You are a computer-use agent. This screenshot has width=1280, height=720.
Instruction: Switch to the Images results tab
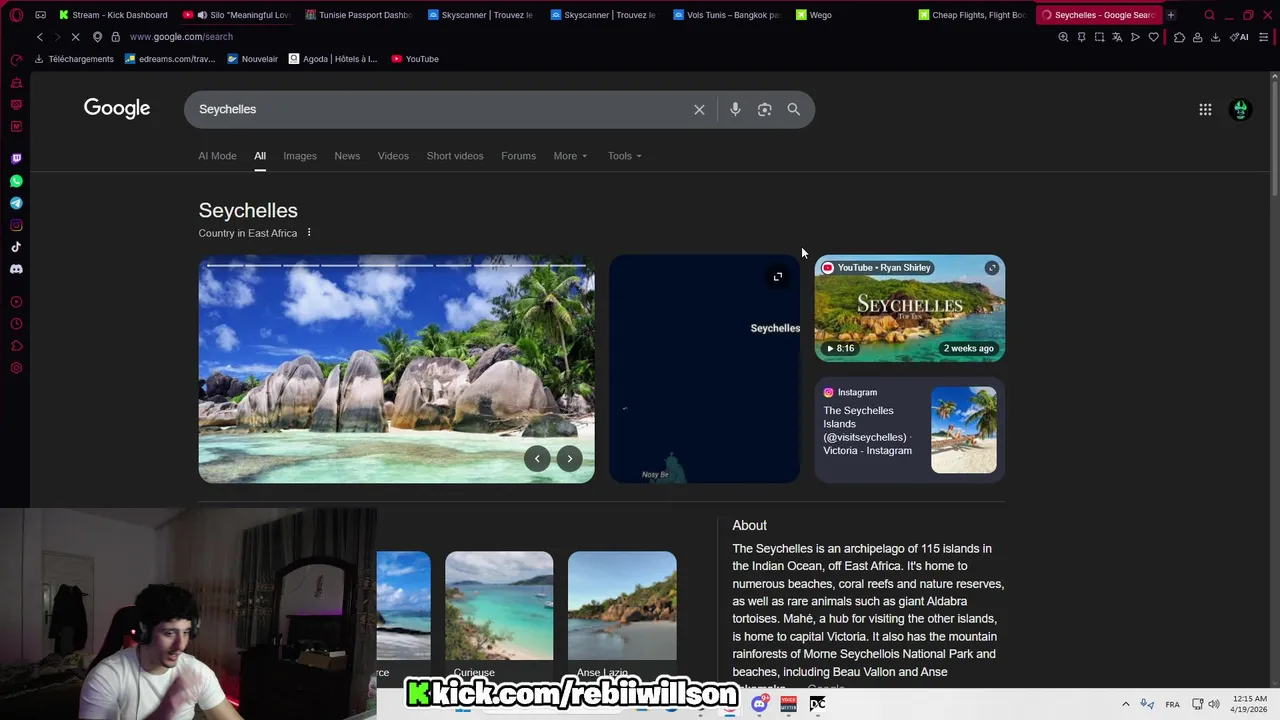coord(300,156)
